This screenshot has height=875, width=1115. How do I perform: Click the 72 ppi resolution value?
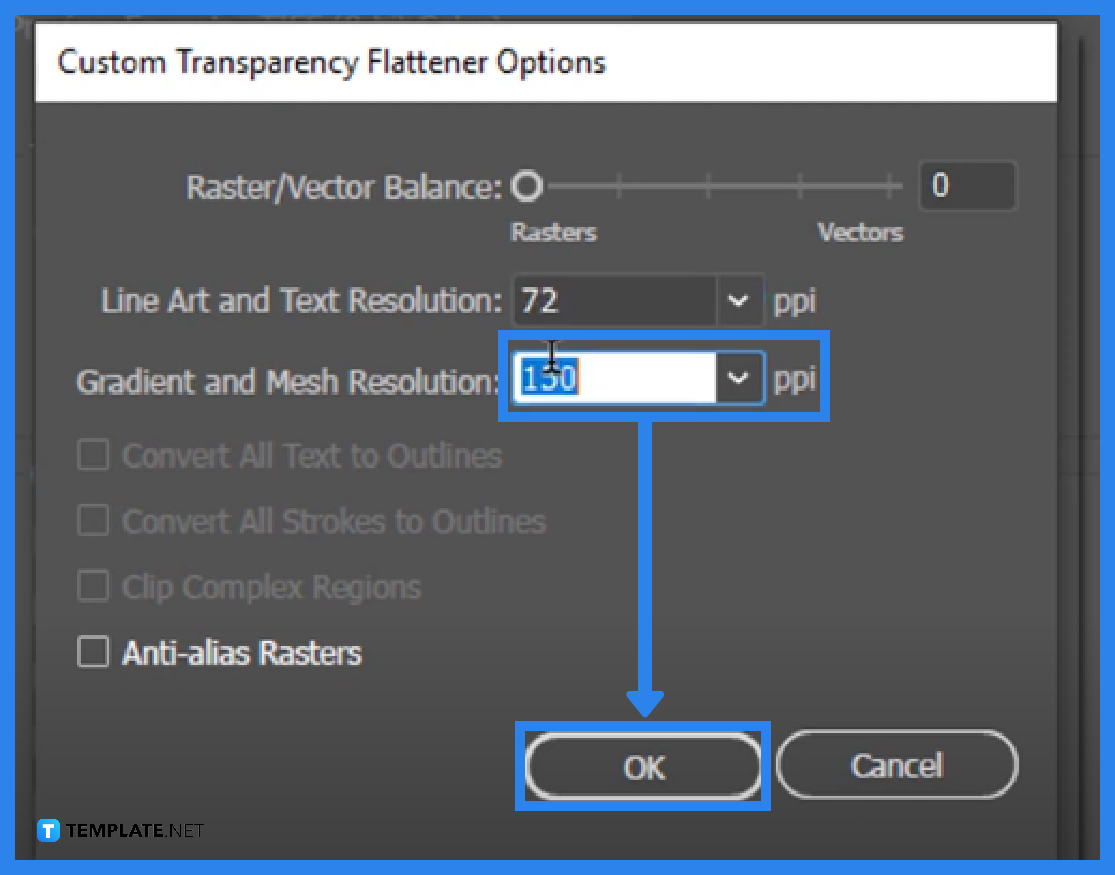[540, 301]
